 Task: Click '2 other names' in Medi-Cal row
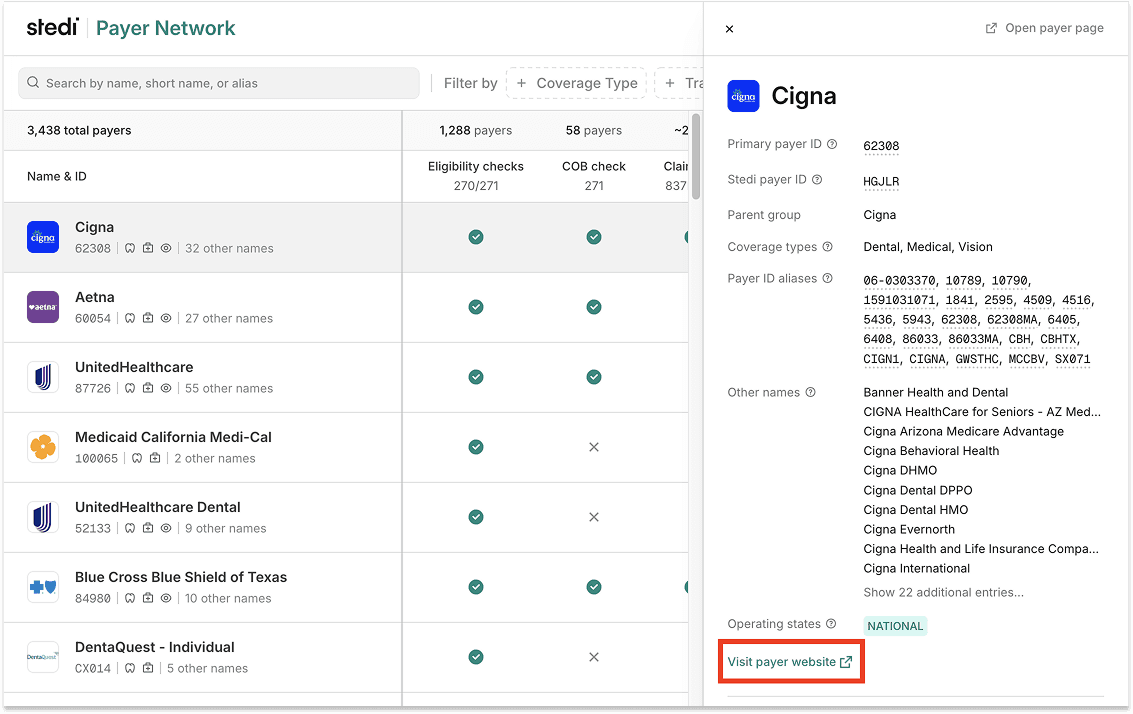pos(215,459)
